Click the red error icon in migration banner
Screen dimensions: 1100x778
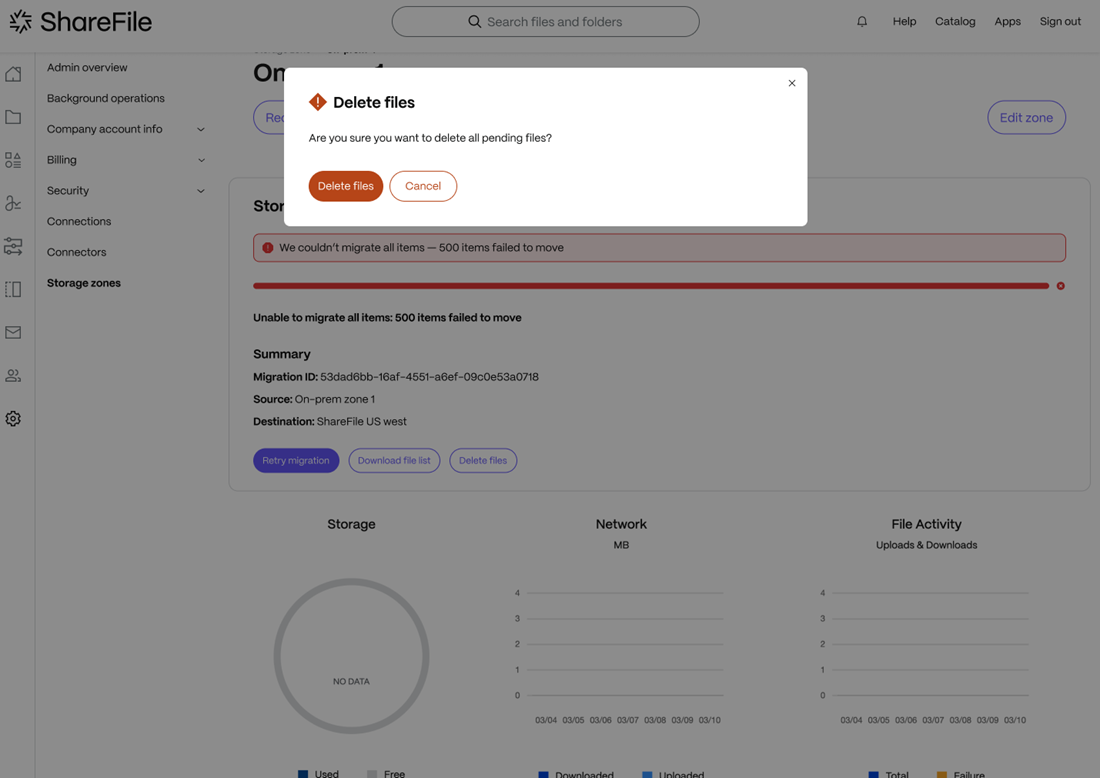(267, 248)
